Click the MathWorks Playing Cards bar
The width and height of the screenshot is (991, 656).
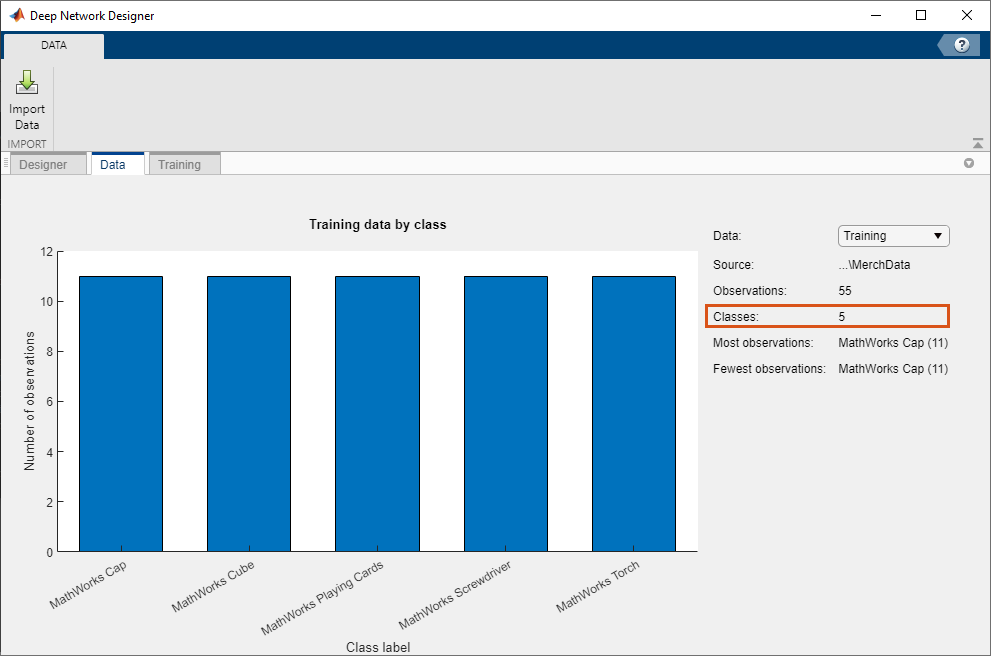tap(377, 414)
